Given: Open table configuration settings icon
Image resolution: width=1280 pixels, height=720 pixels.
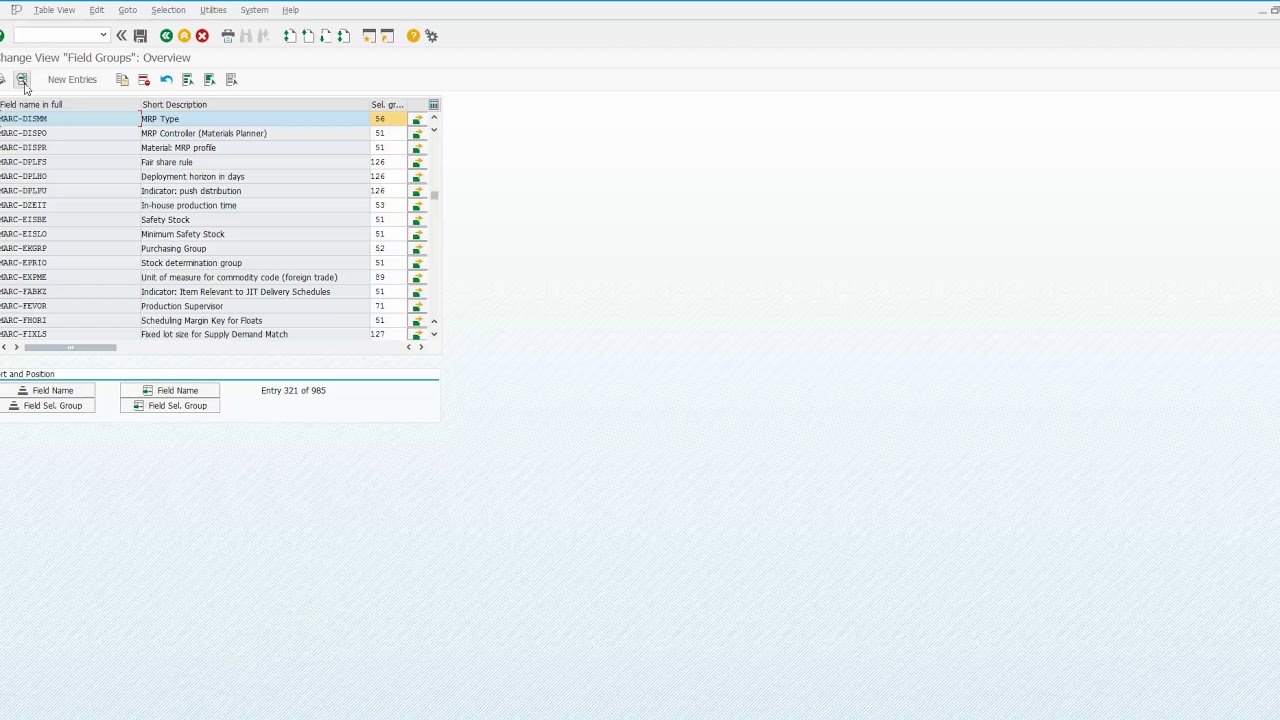Looking at the screenshot, I should point(433,104).
